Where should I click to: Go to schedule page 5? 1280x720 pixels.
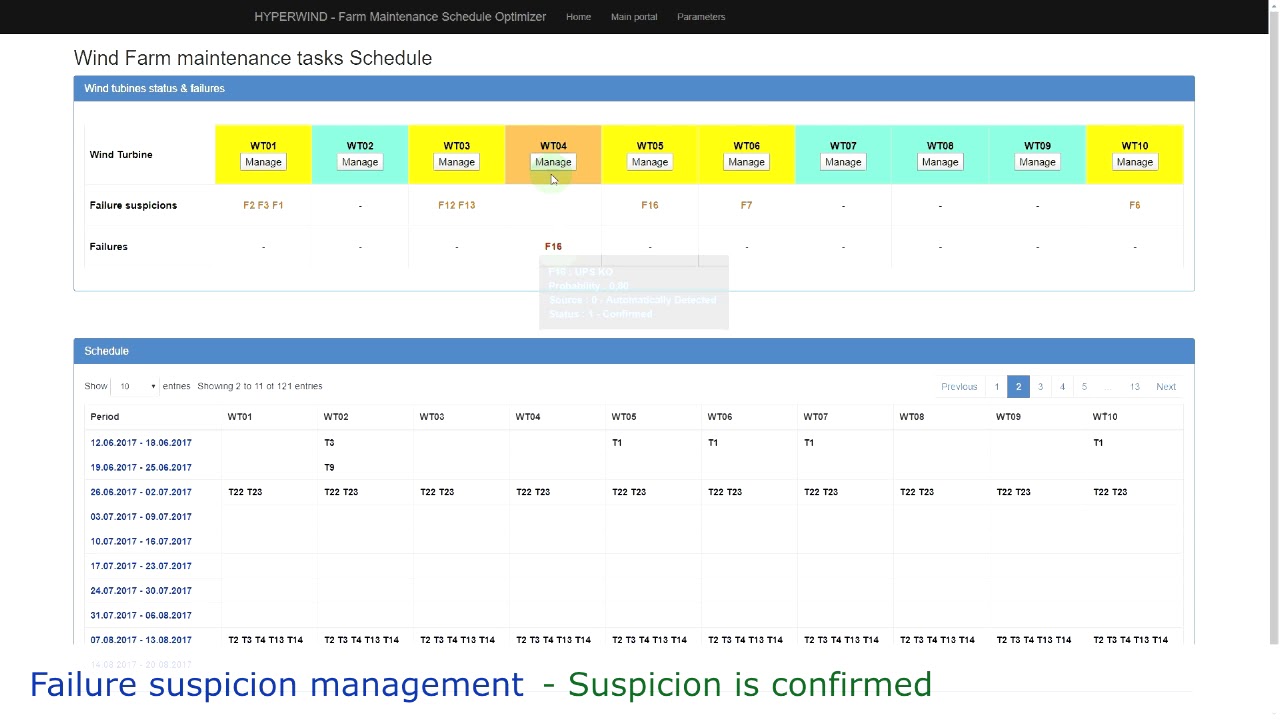coord(1084,387)
